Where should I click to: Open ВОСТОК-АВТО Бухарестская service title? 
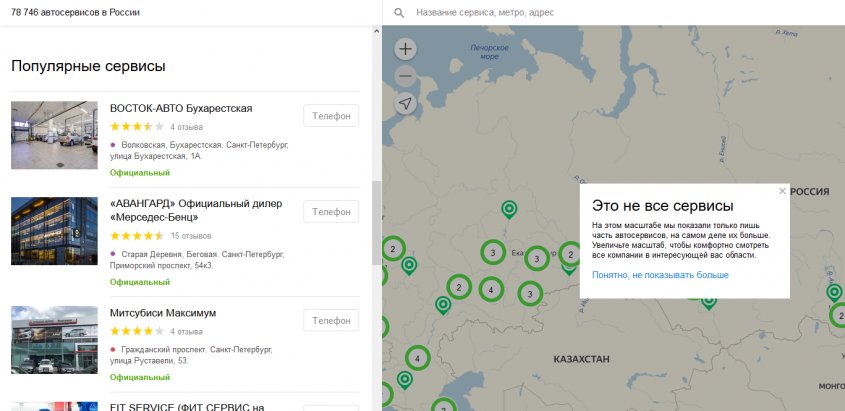[x=181, y=108]
